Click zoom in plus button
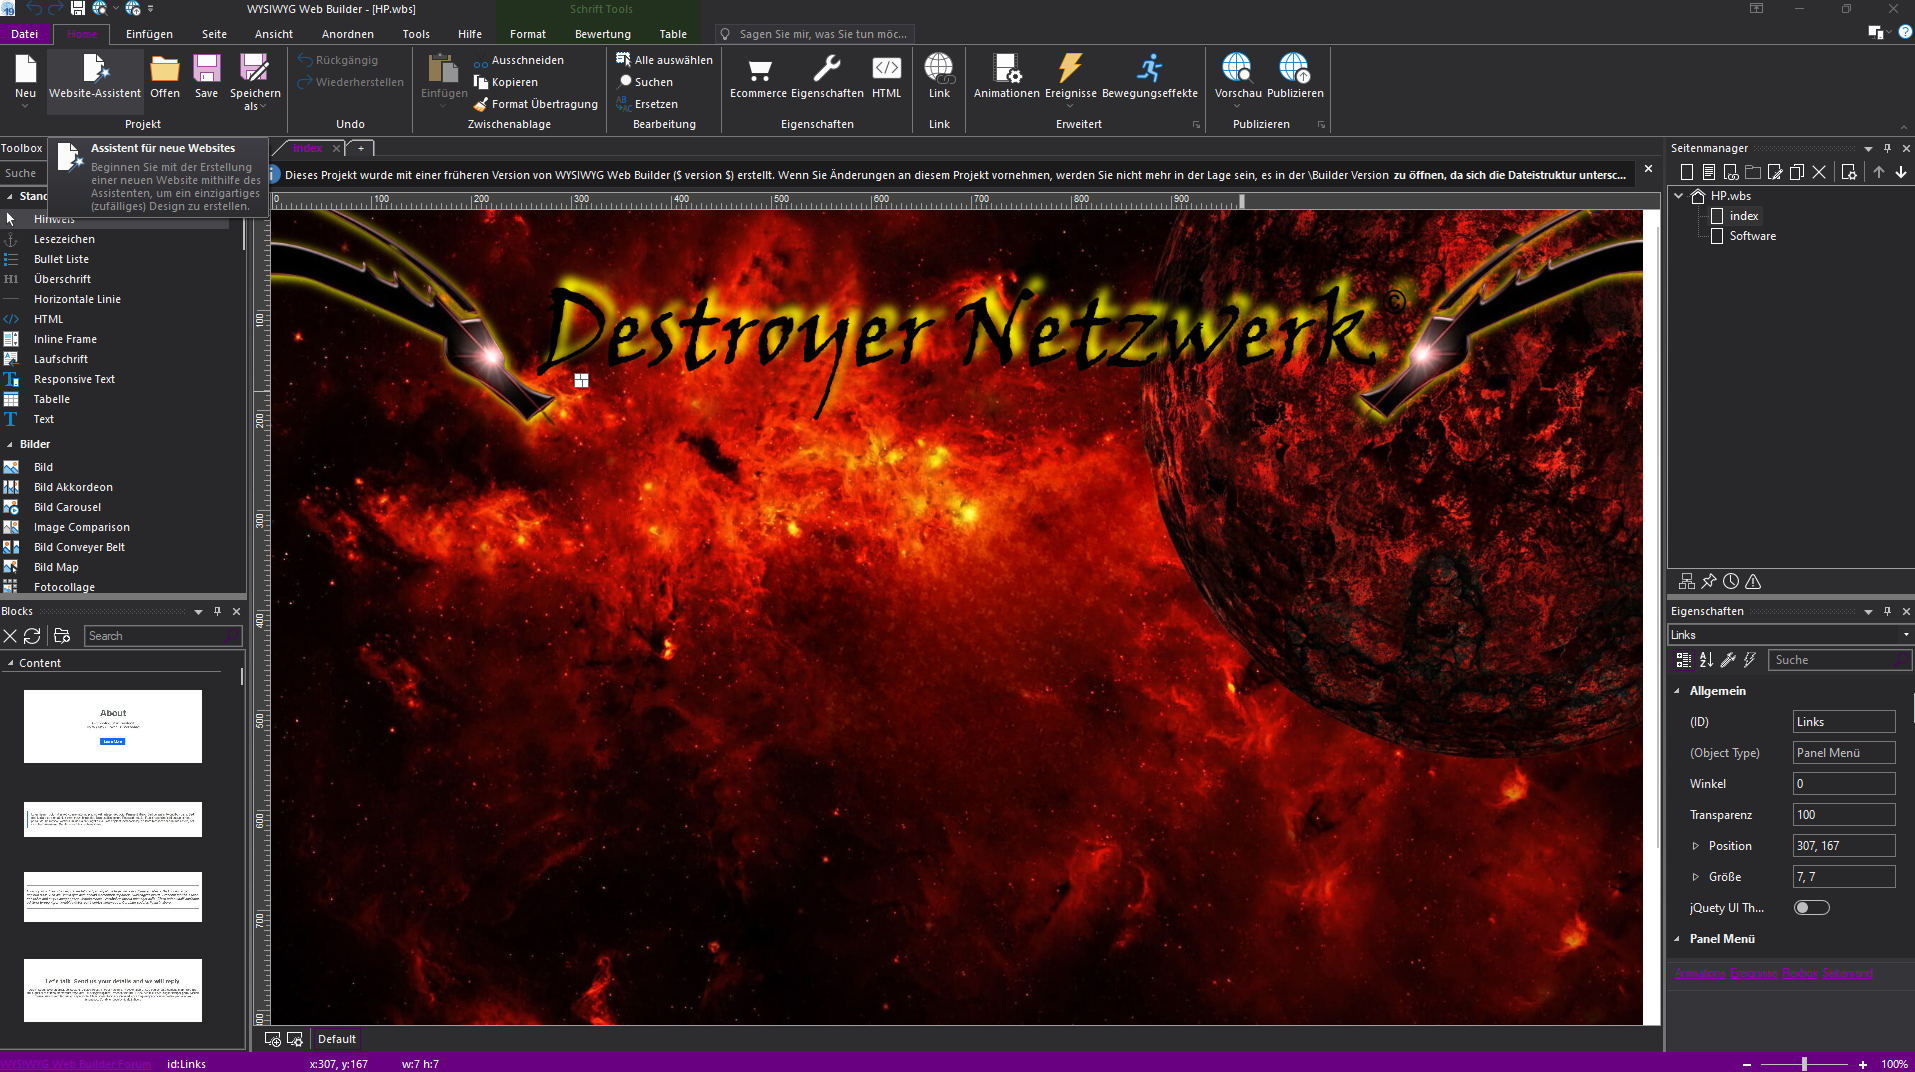 click(1863, 1064)
